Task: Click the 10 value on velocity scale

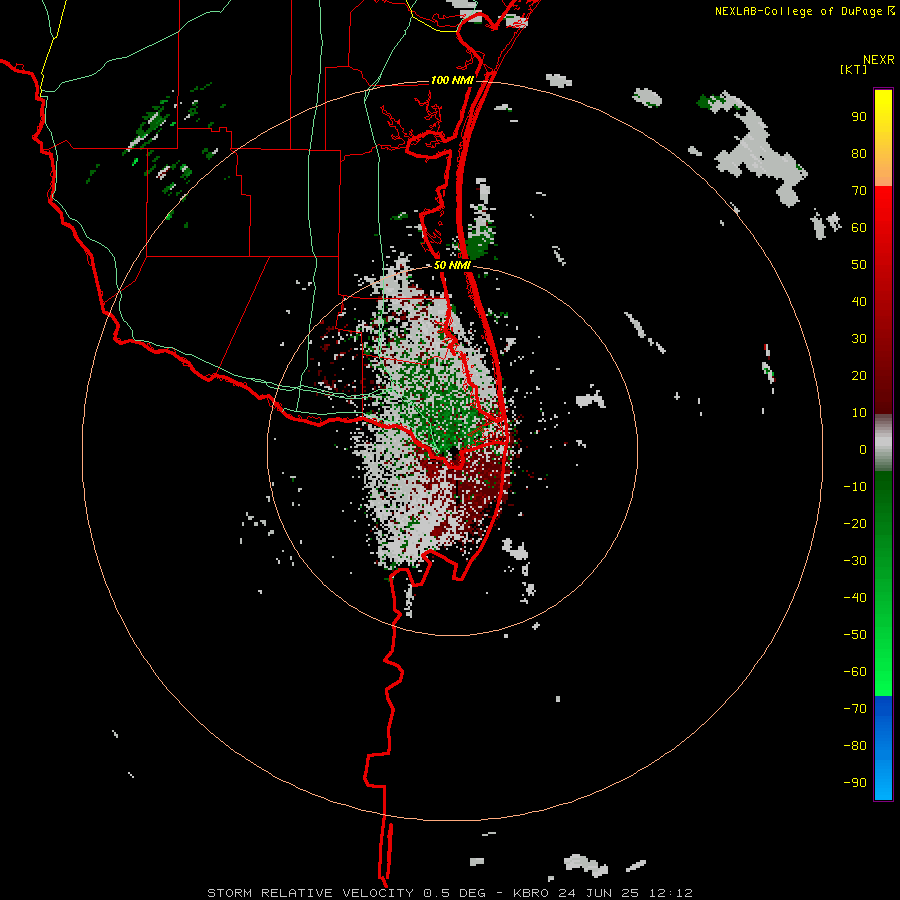Action: [x=859, y=413]
